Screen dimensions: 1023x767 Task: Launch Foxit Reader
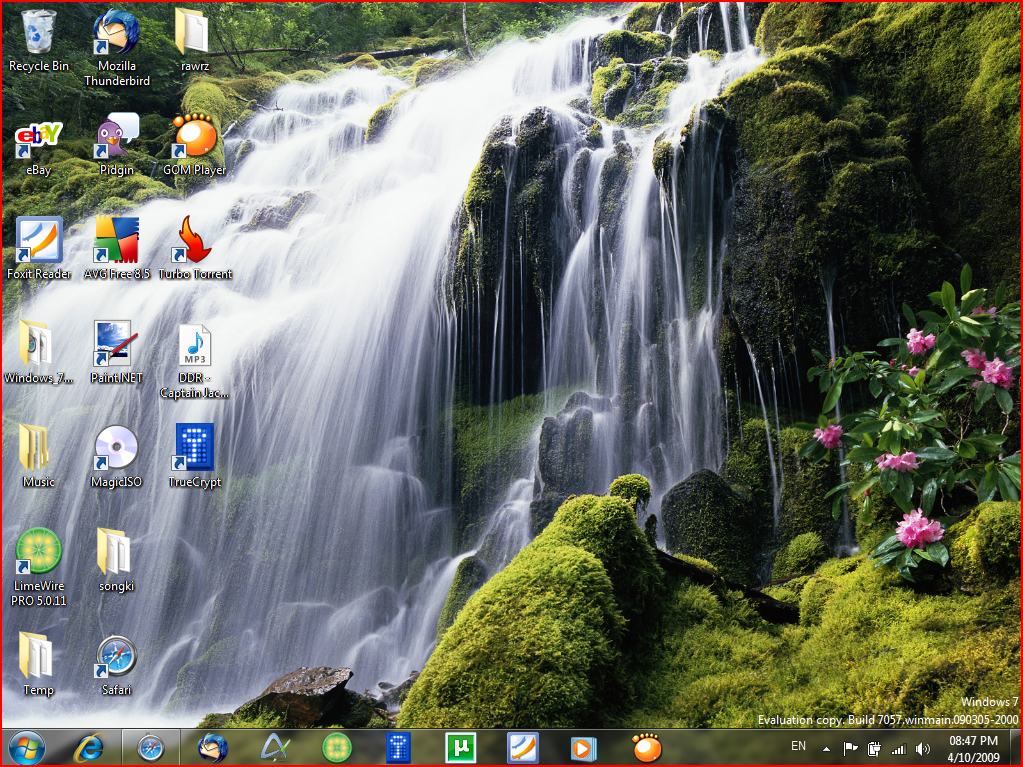[39, 240]
